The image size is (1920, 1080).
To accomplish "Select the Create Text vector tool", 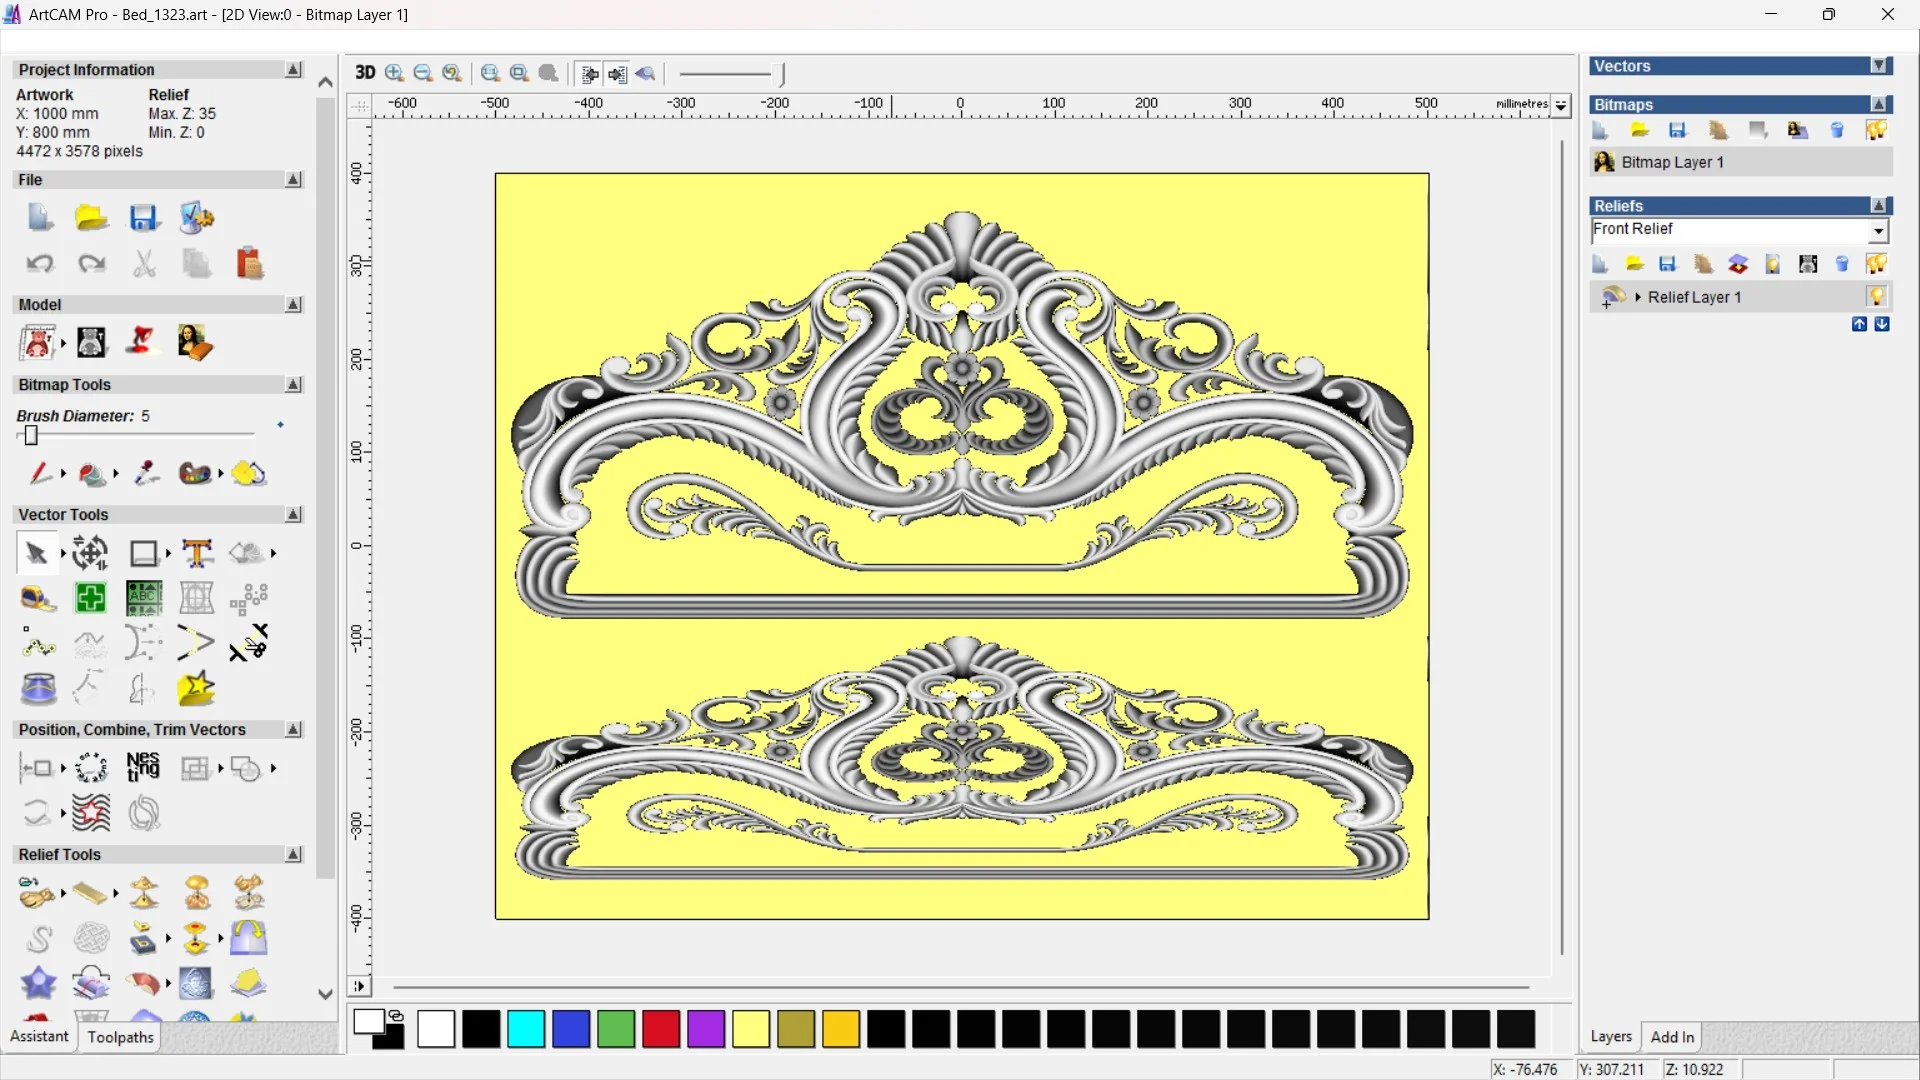I will point(197,553).
